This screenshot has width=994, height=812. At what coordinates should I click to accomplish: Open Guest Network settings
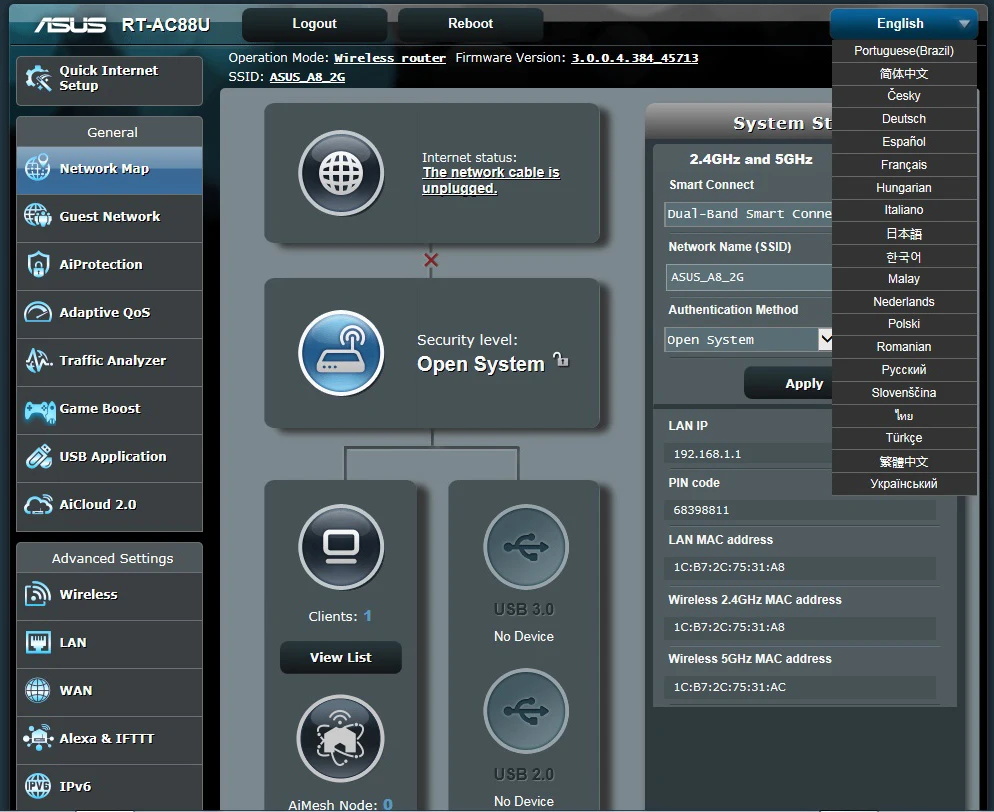[x=109, y=217]
